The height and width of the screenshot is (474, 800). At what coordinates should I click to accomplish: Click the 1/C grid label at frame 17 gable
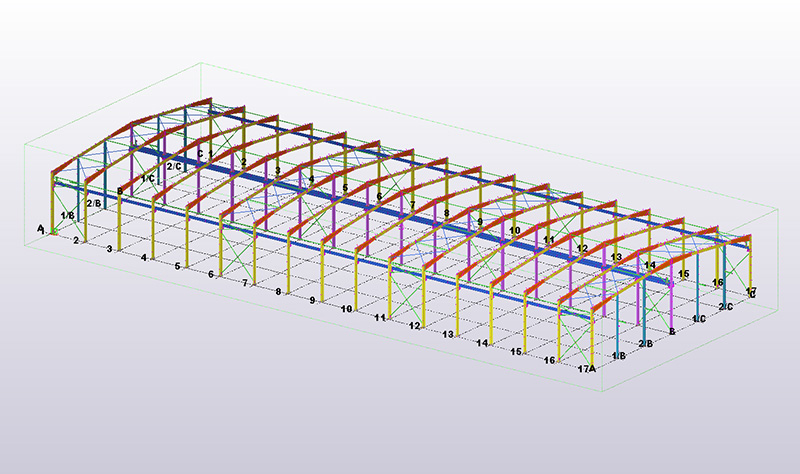pyautogui.click(x=699, y=319)
